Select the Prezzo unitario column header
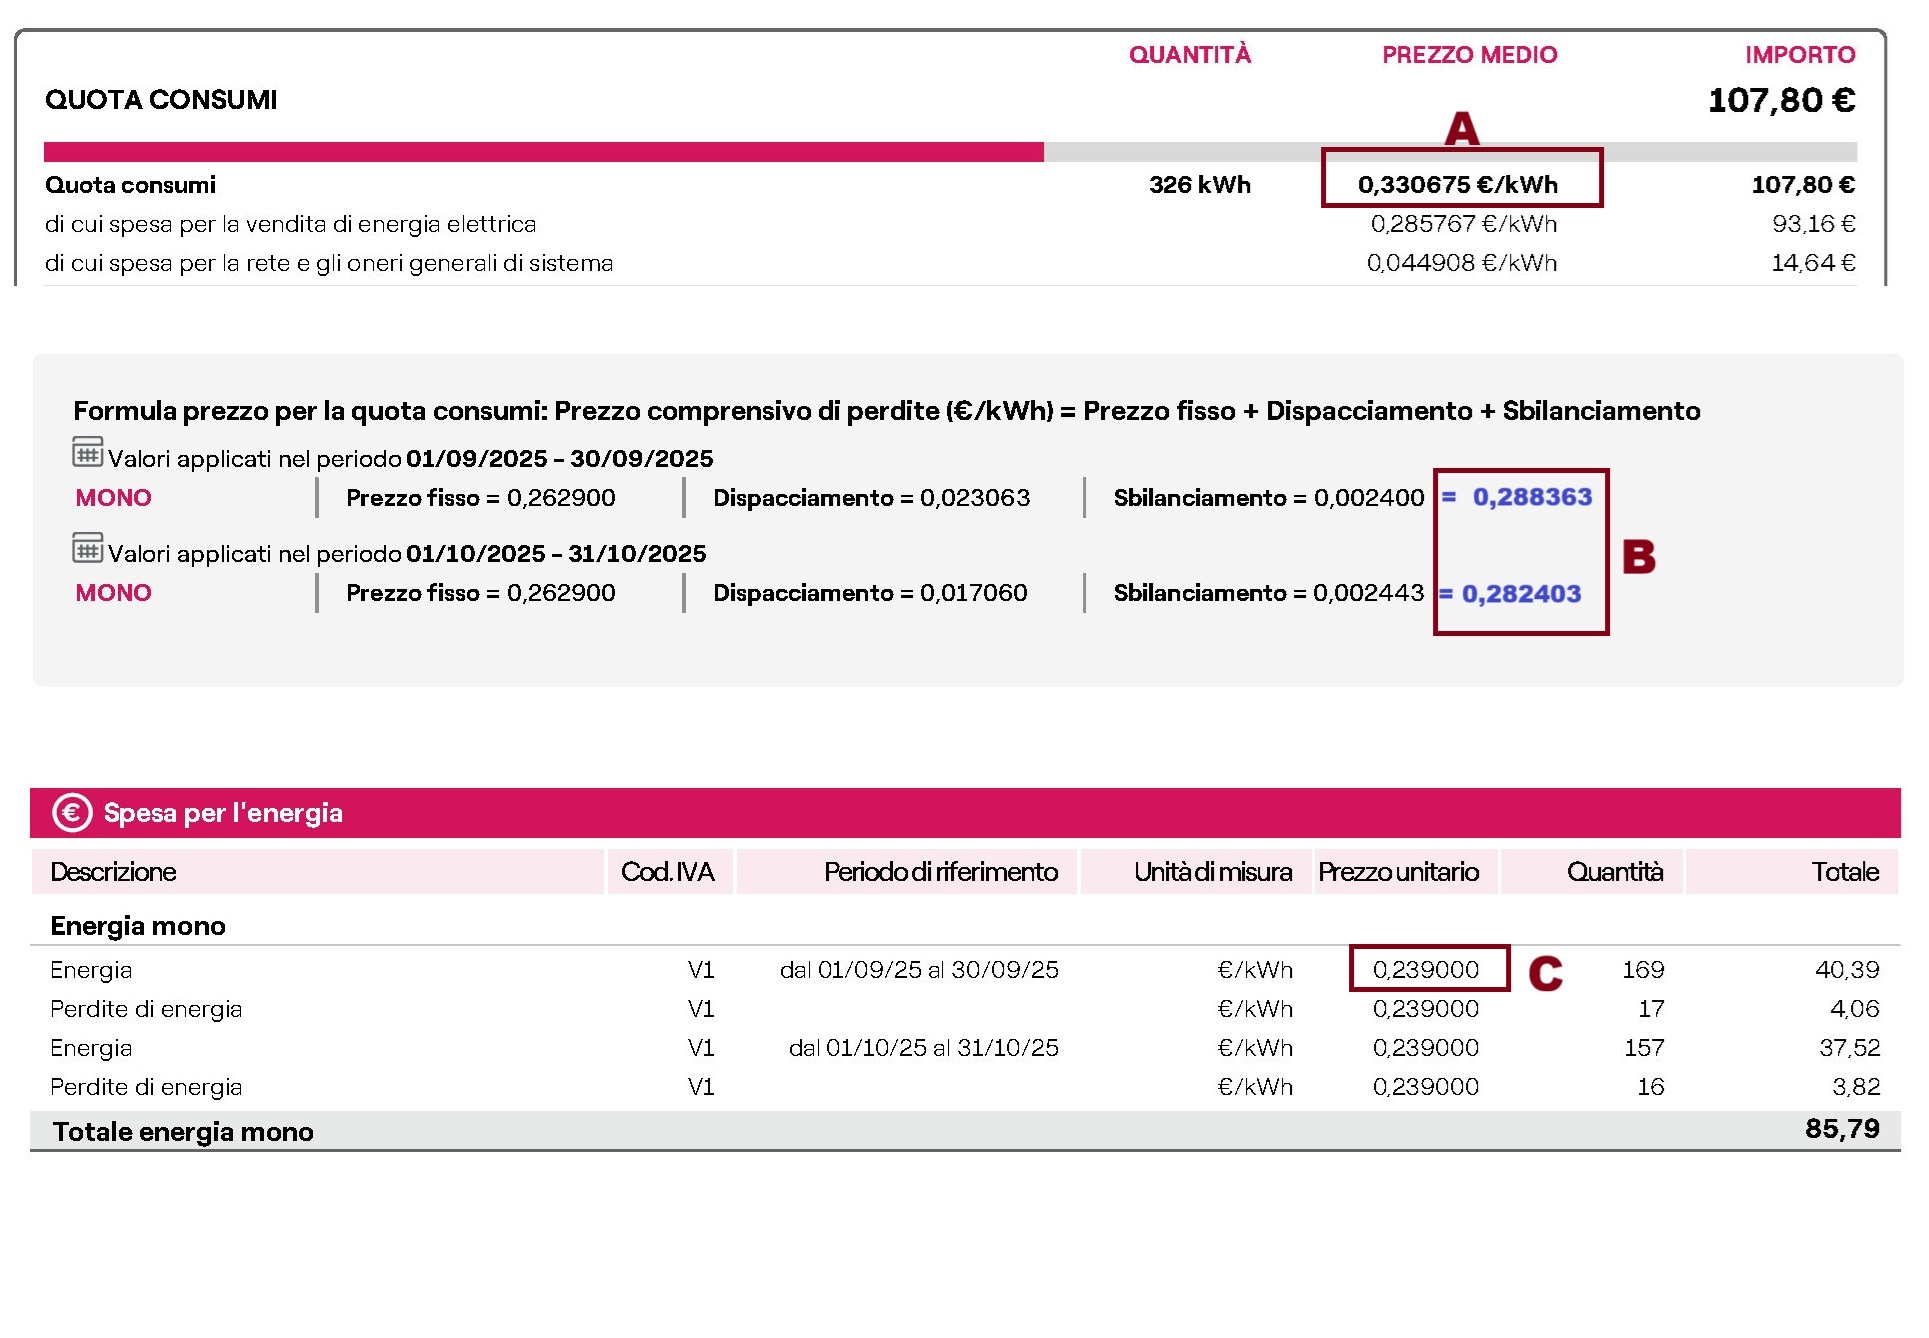The width and height of the screenshot is (1929, 1338). coord(1398,872)
